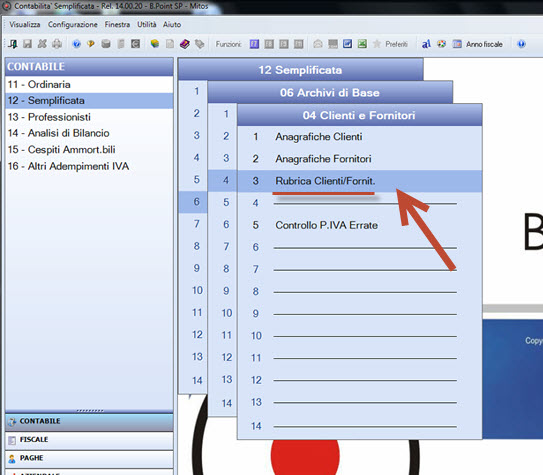Click the Preferiti star icon
The height and width of the screenshot is (475, 543).
[377, 44]
